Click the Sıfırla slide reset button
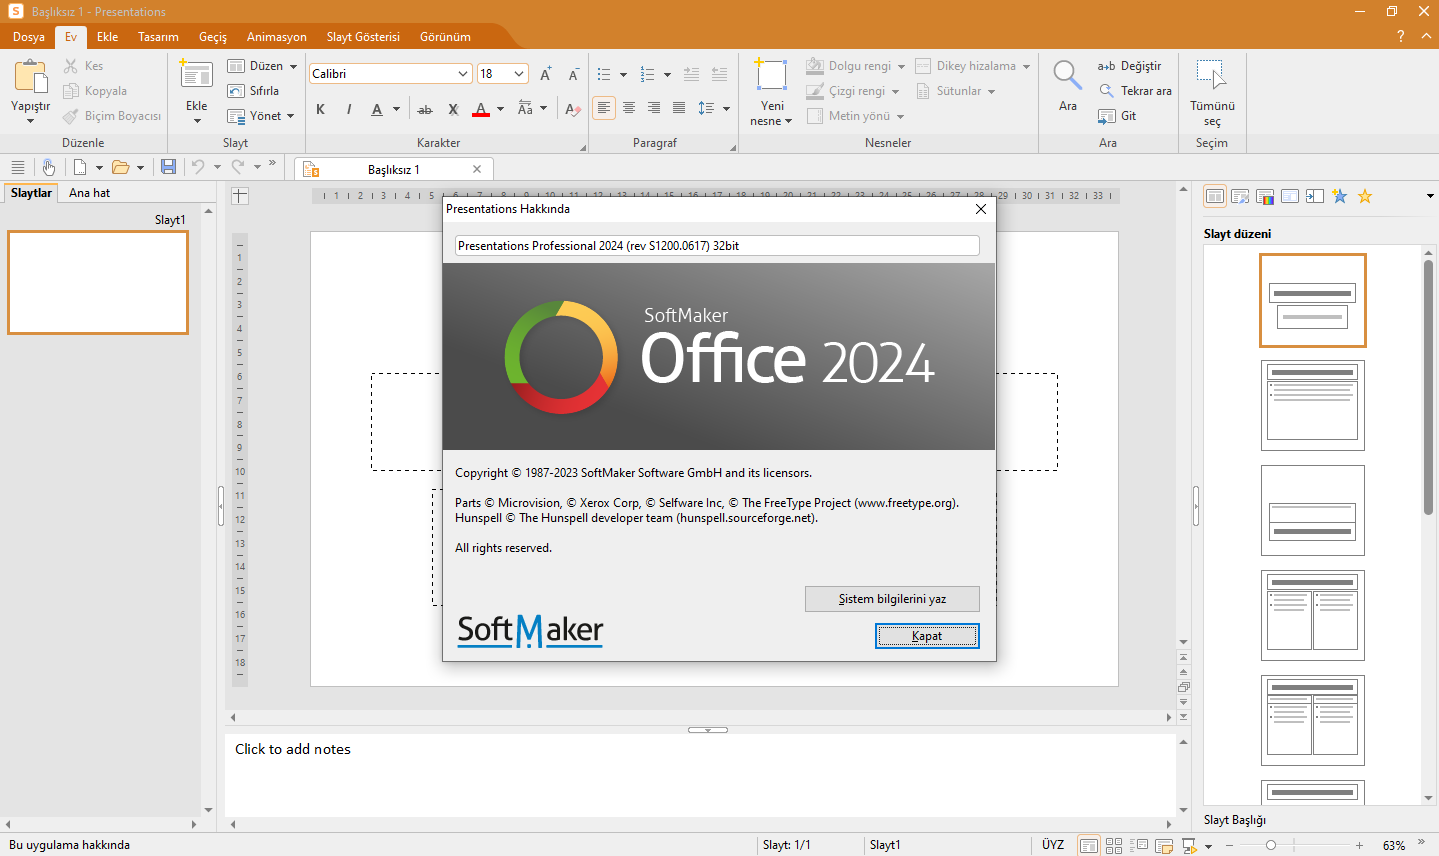The height and width of the screenshot is (856, 1439). (253, 91)
